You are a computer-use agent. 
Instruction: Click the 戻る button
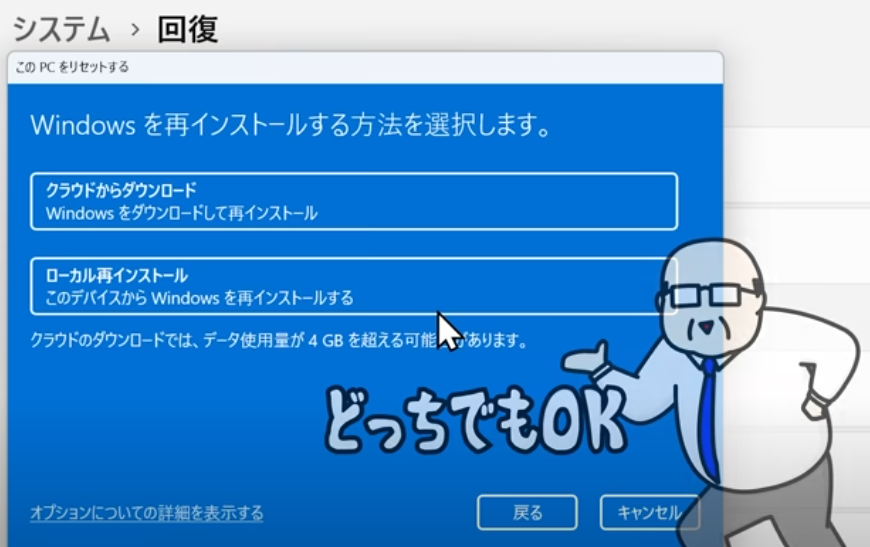527,512
